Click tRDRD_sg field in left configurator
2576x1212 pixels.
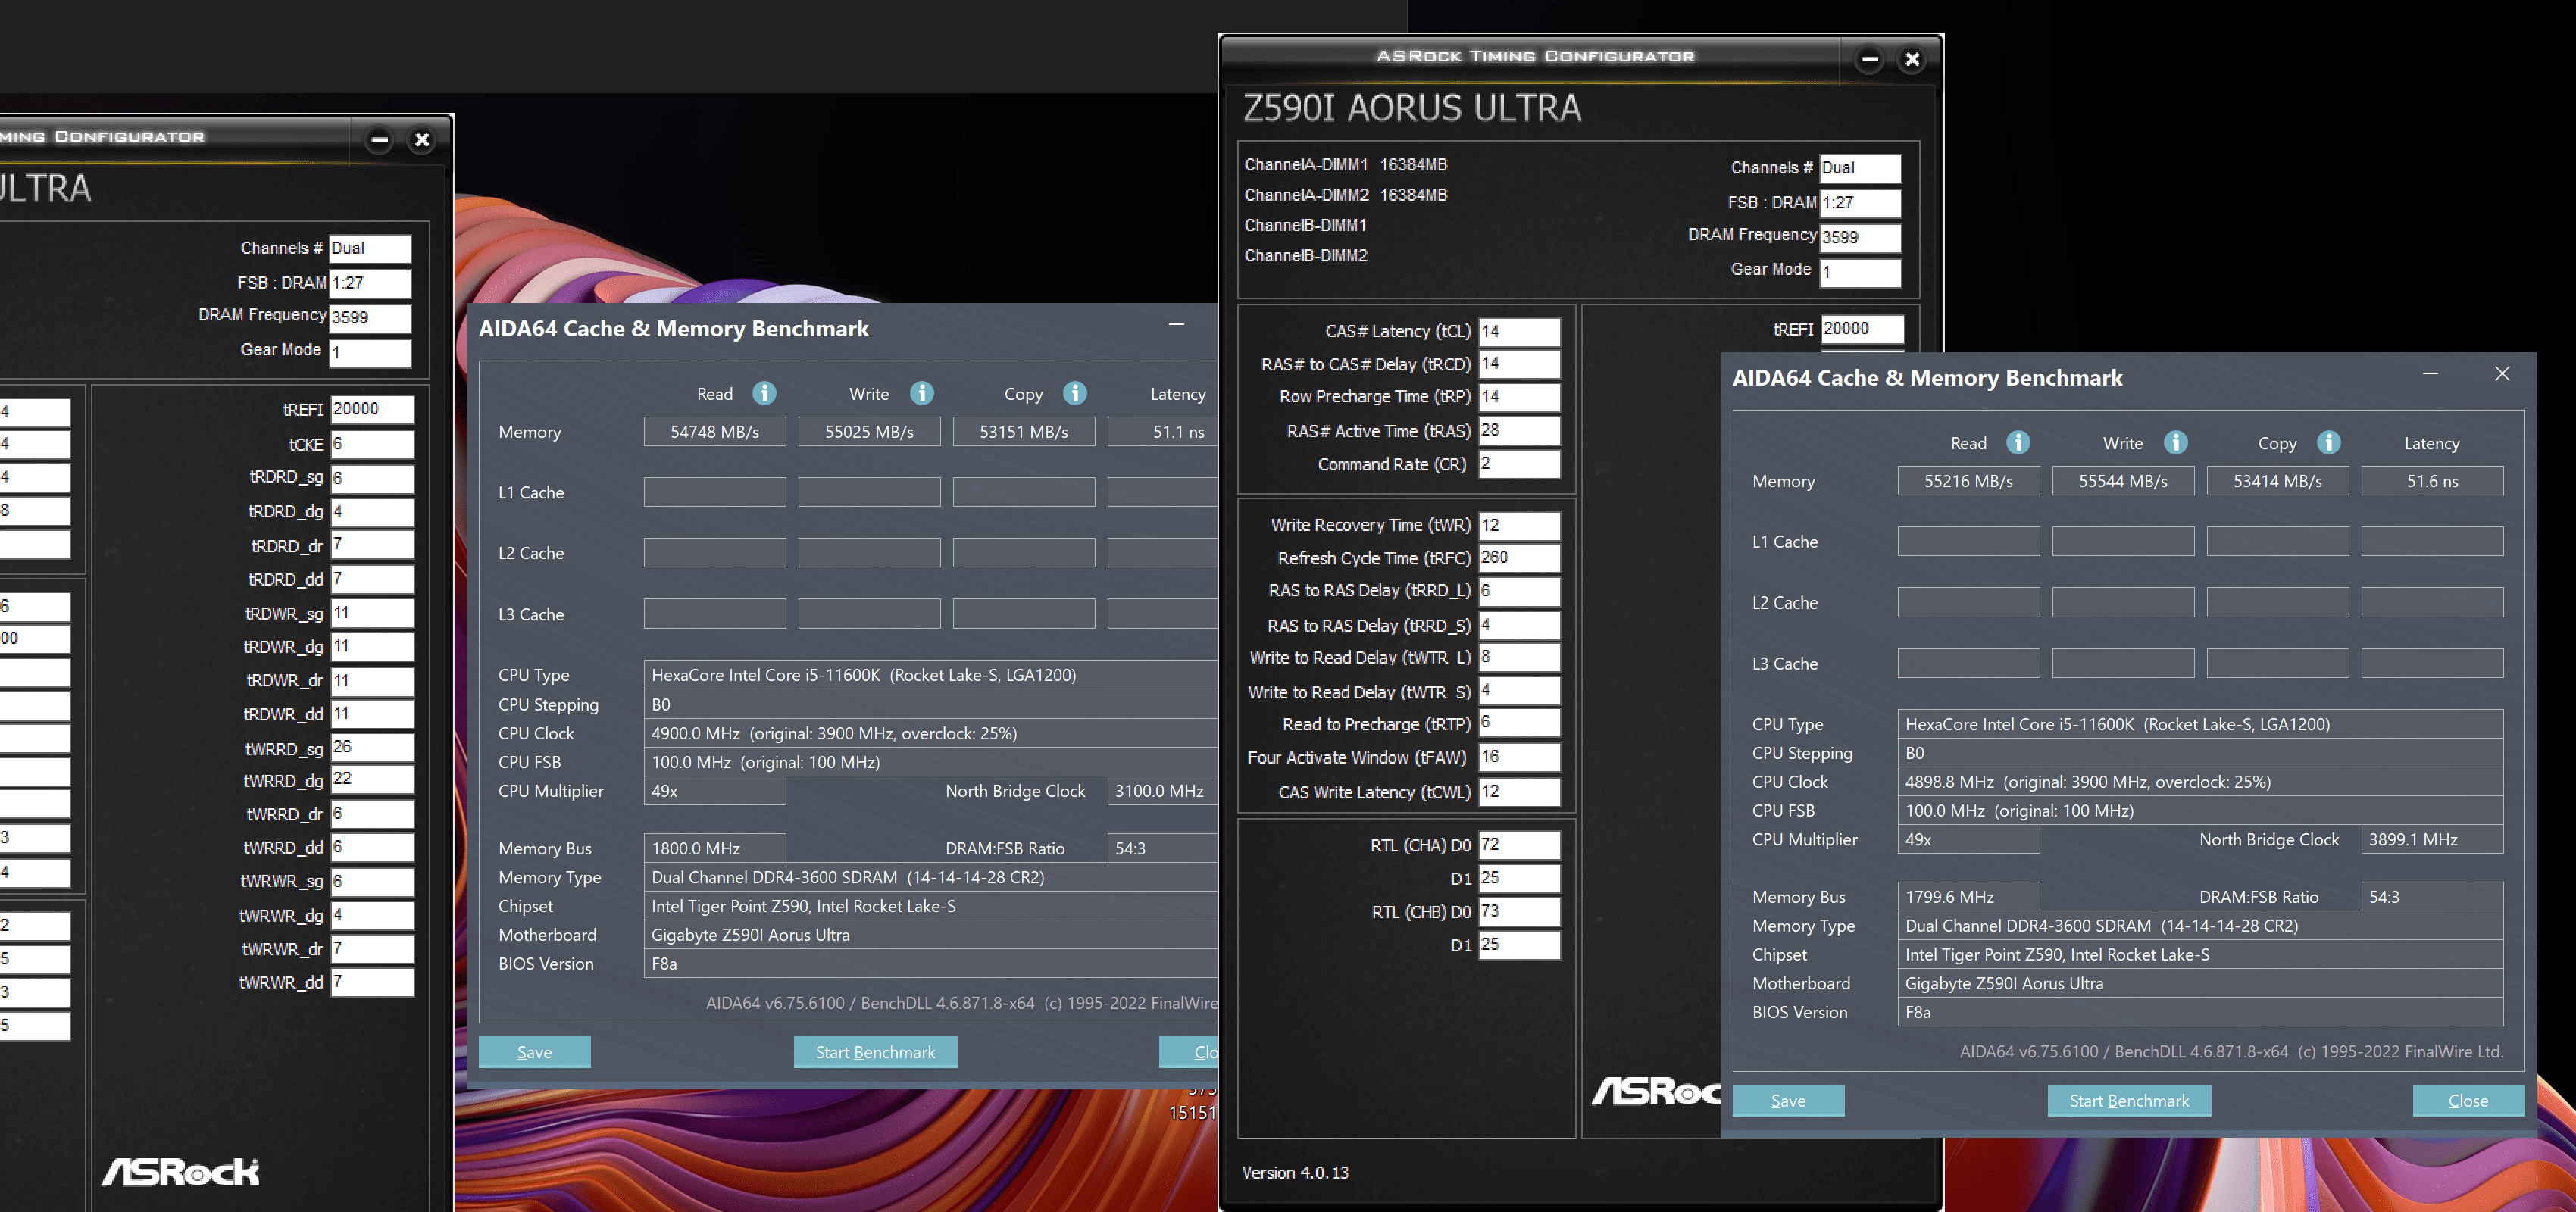point(371,477)
